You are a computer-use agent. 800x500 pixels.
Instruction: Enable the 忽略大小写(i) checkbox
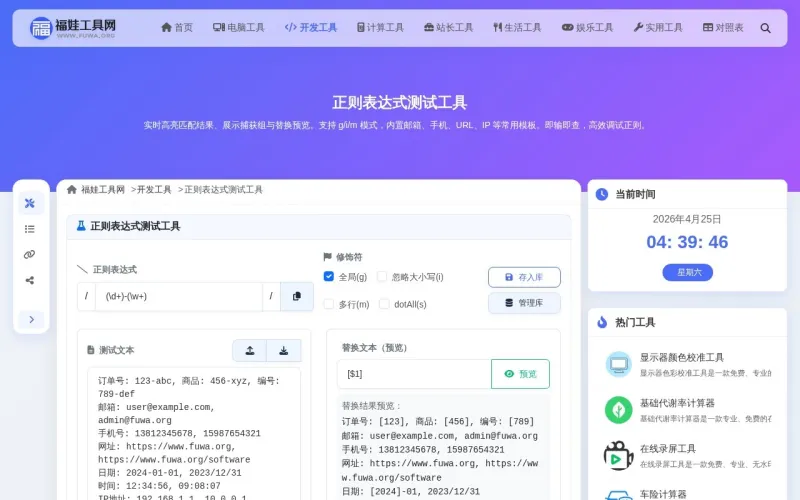(x=382, y=276)
